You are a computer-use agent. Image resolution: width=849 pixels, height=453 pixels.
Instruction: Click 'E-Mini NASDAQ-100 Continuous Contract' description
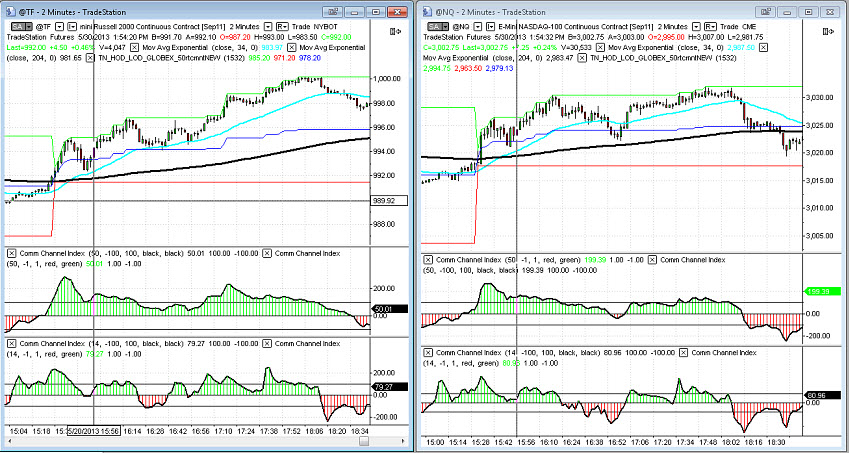tap(564, 27)
